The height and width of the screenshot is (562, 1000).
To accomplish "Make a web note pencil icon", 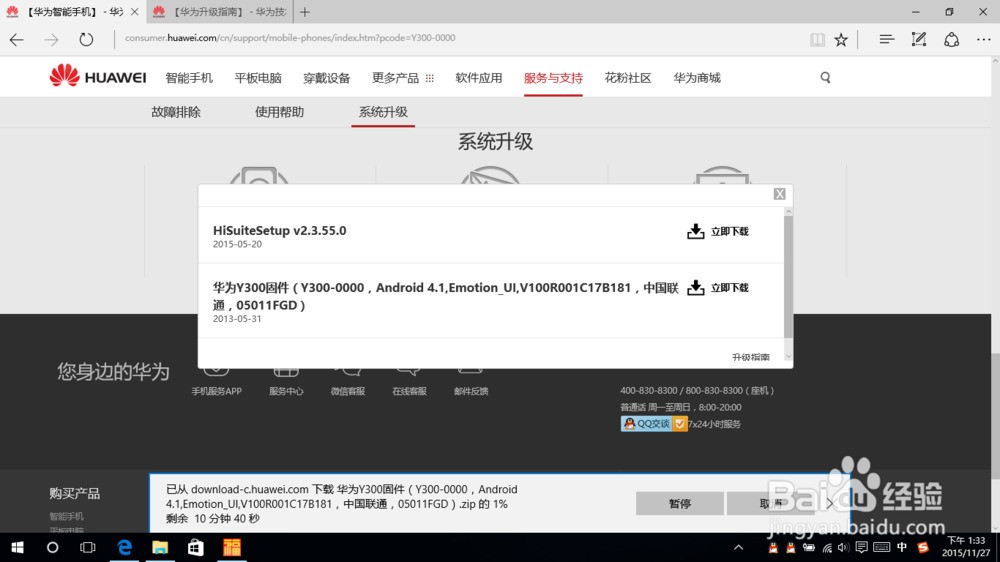I will pos(919,40).
